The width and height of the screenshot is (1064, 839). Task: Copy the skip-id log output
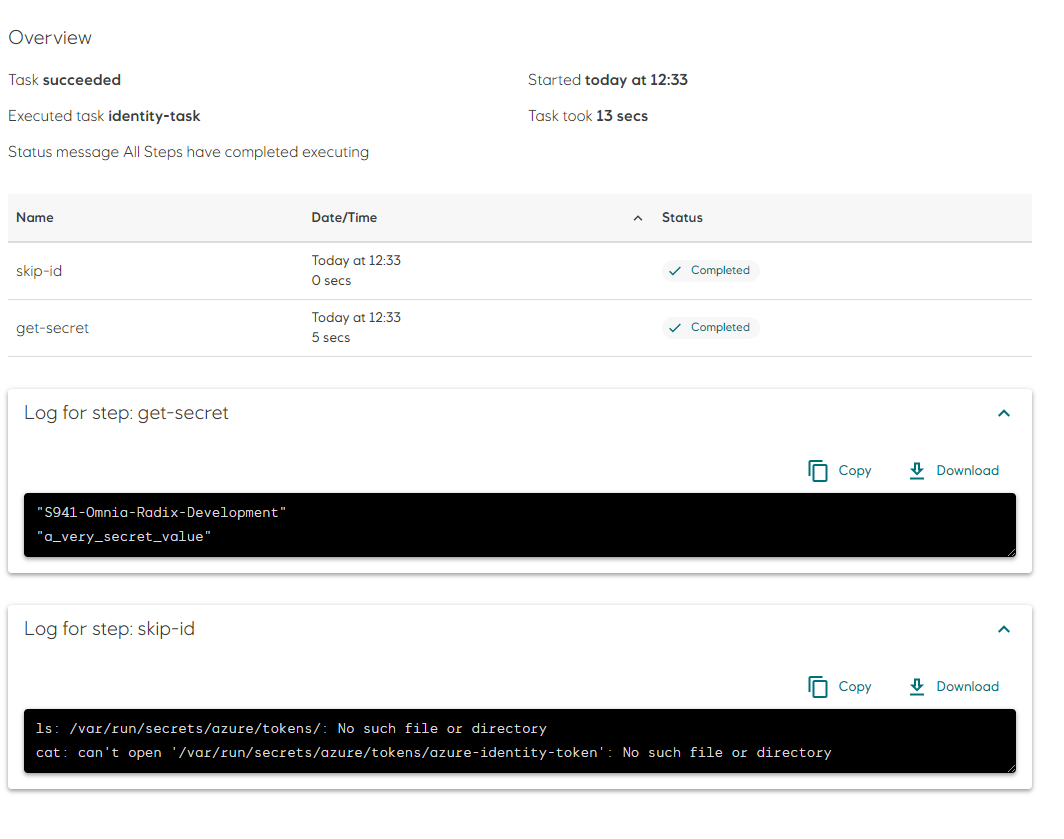click(x=839, y=686)
